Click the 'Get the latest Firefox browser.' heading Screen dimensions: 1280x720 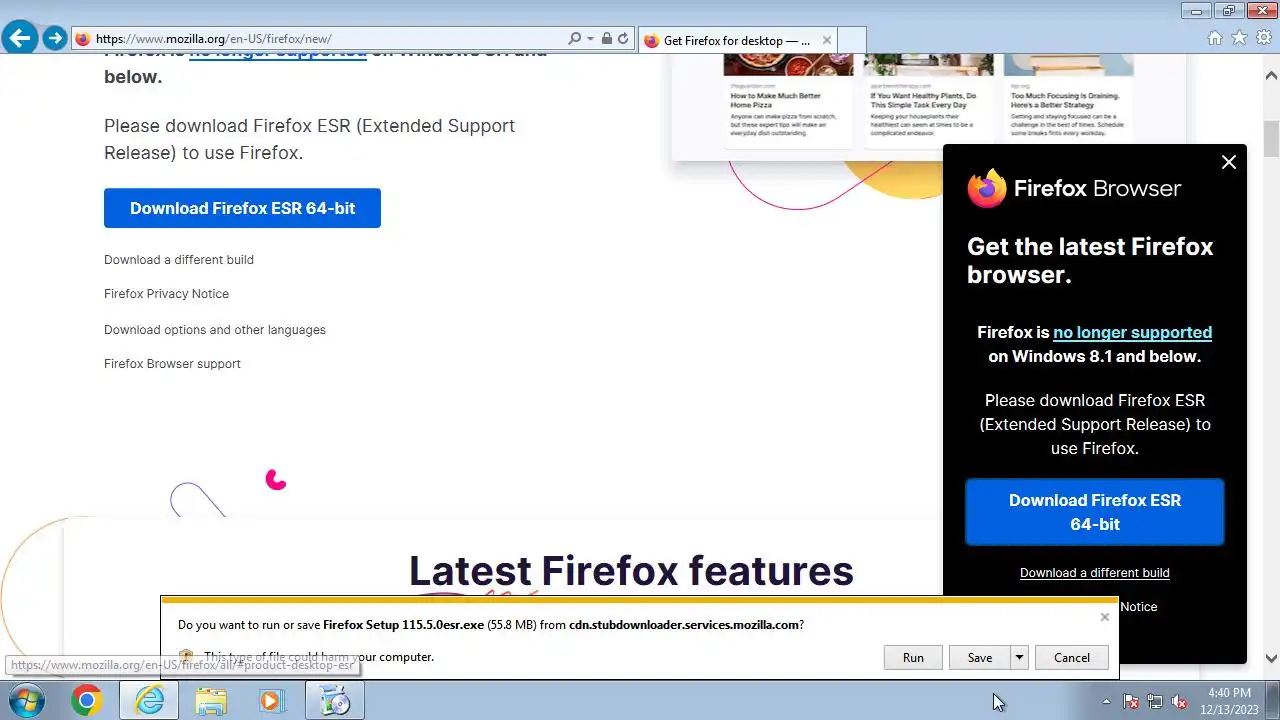(1090, 260)
